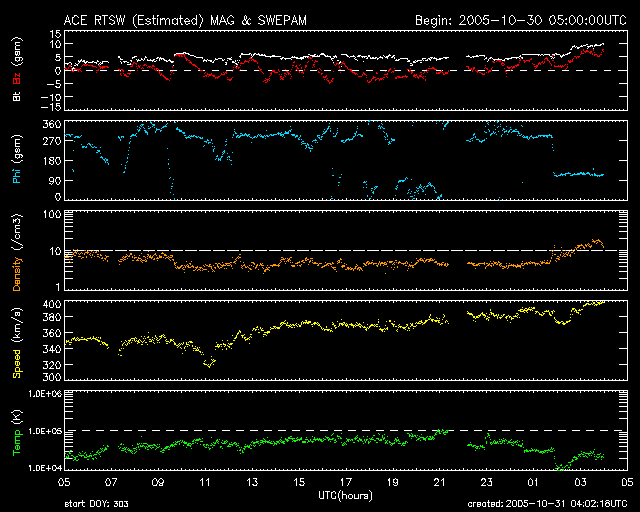
Task: Click the '-10' tick on Bt Bz axis
Action: point(51,97)
